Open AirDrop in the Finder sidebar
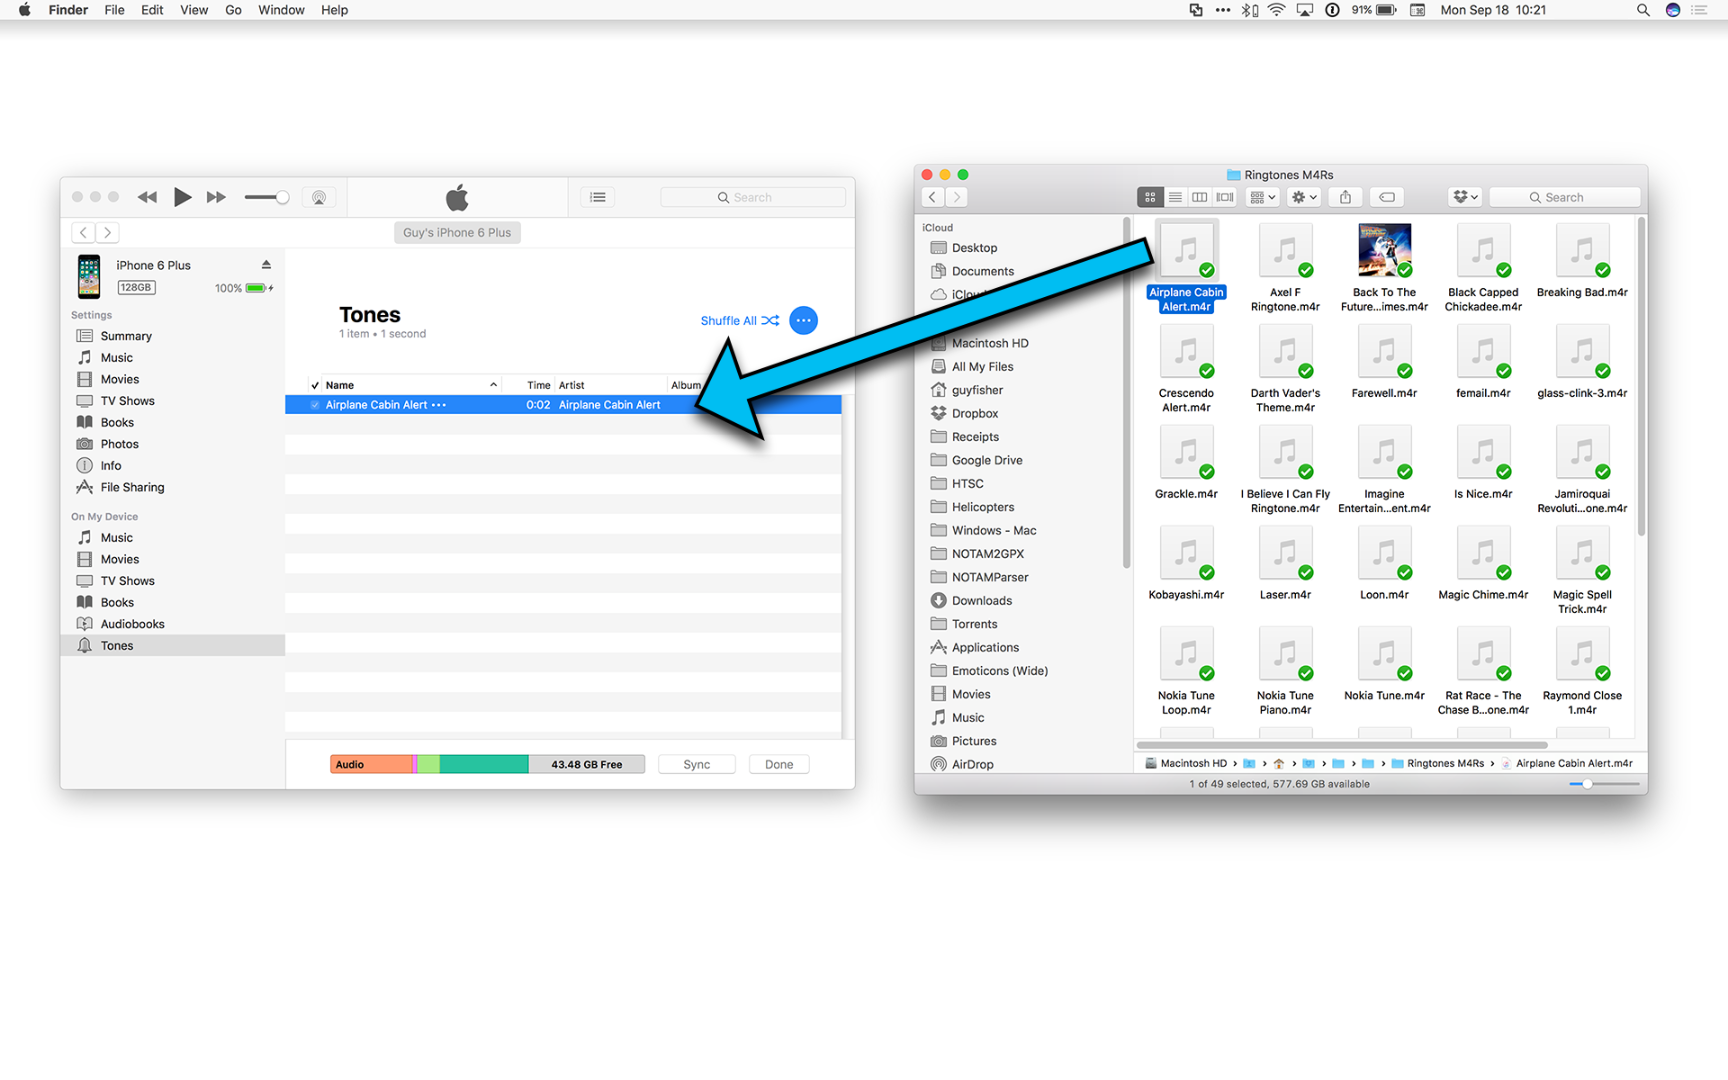 (x=972, y=764)
